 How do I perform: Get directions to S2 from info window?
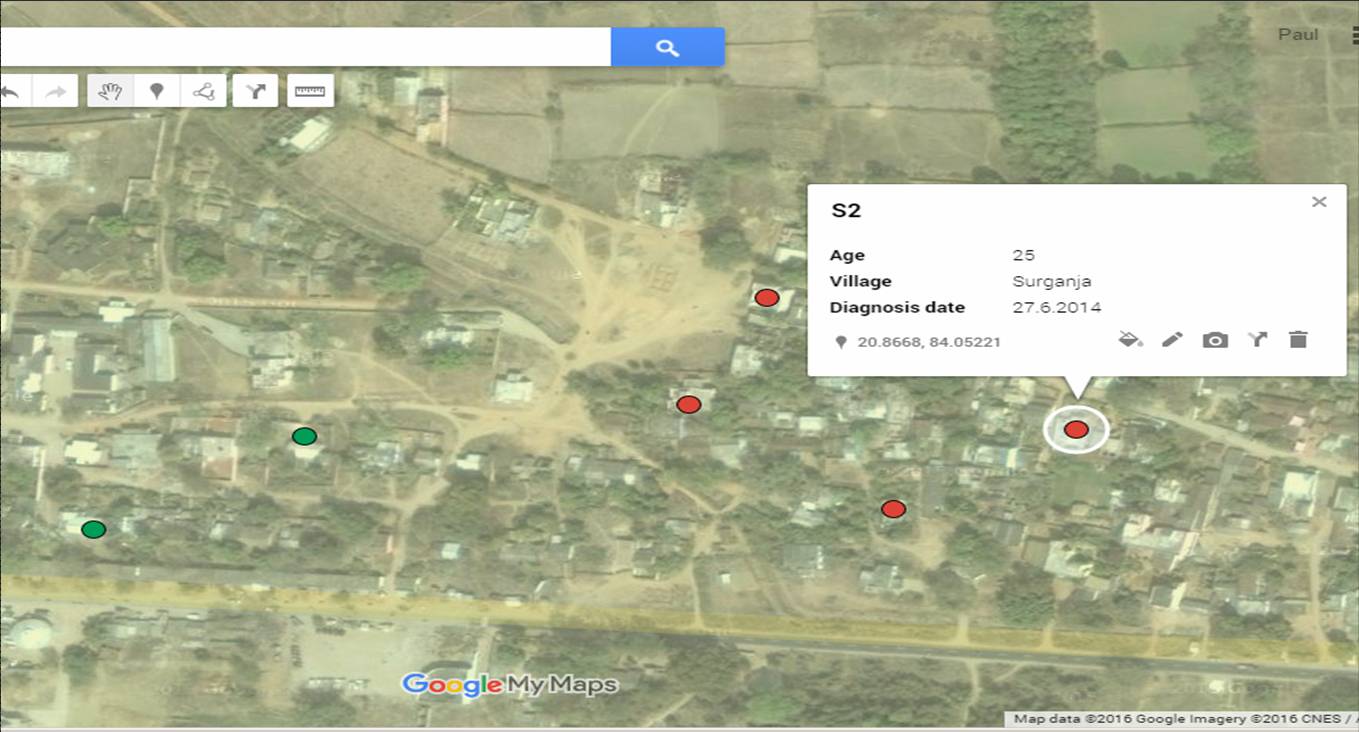point(1256,339)
